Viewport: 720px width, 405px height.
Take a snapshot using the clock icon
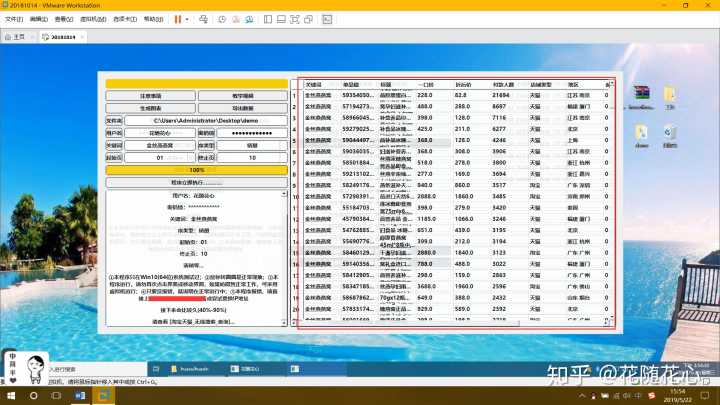pos(221,18)
